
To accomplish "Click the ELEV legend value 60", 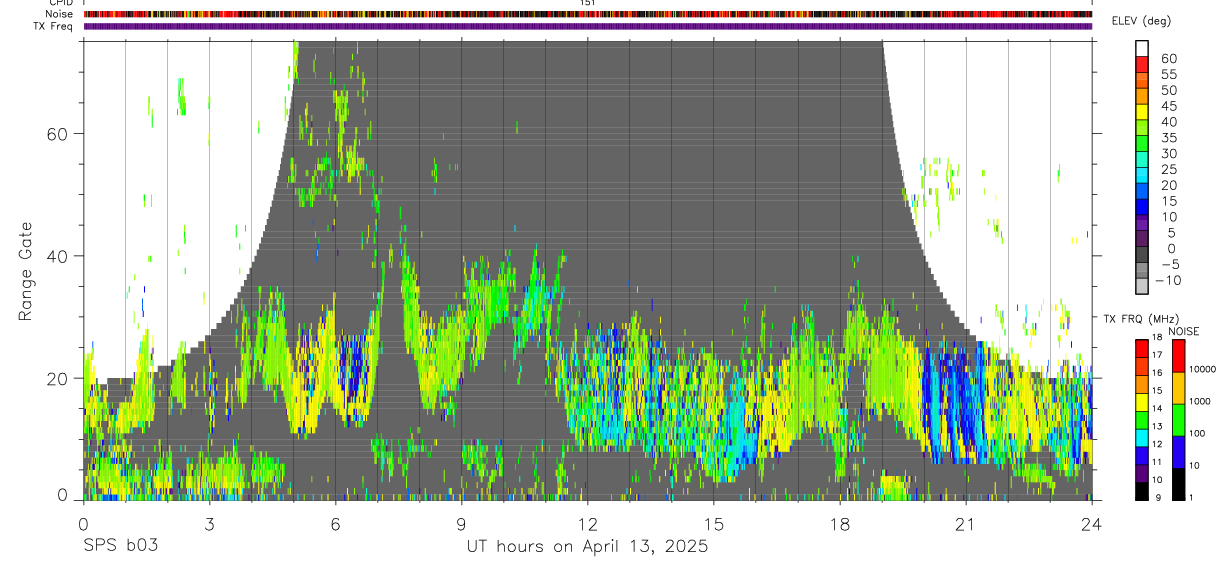I will (x=1168, y=58).
